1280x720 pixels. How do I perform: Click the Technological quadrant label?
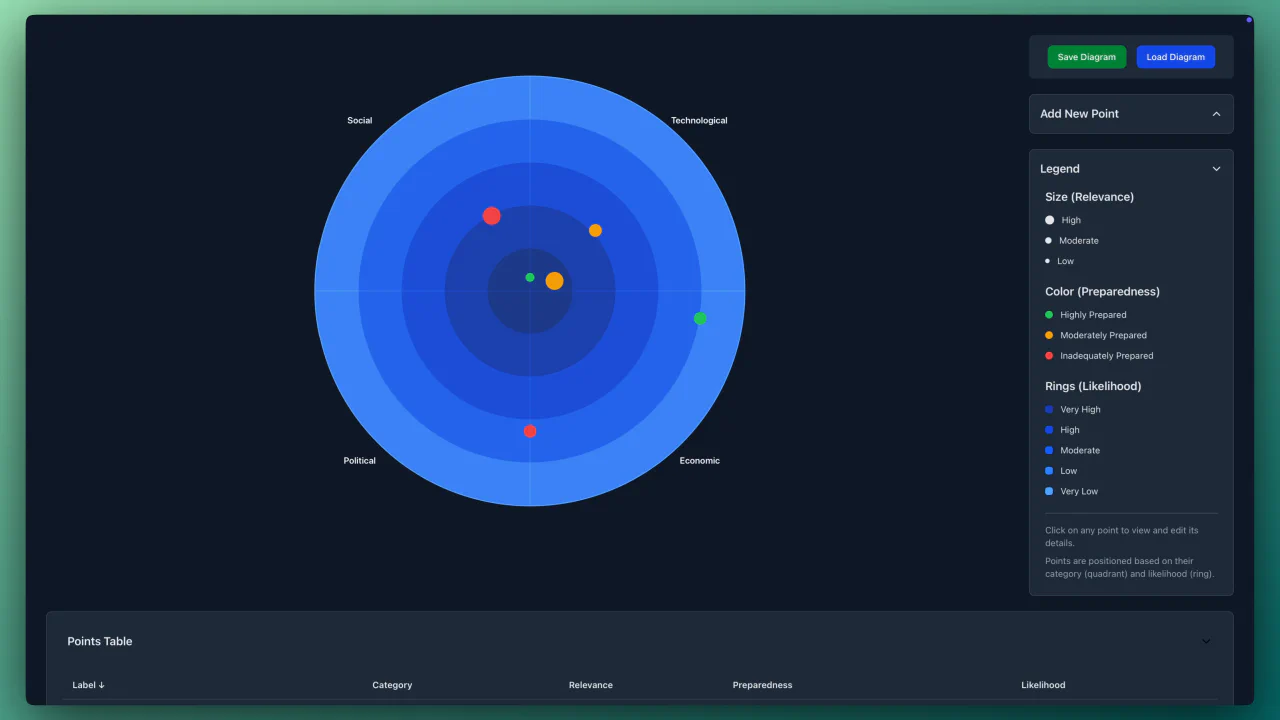point(699,120)
